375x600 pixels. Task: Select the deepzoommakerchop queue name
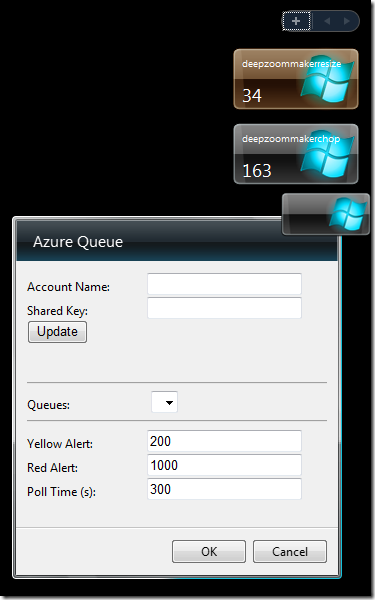point(291,139)
